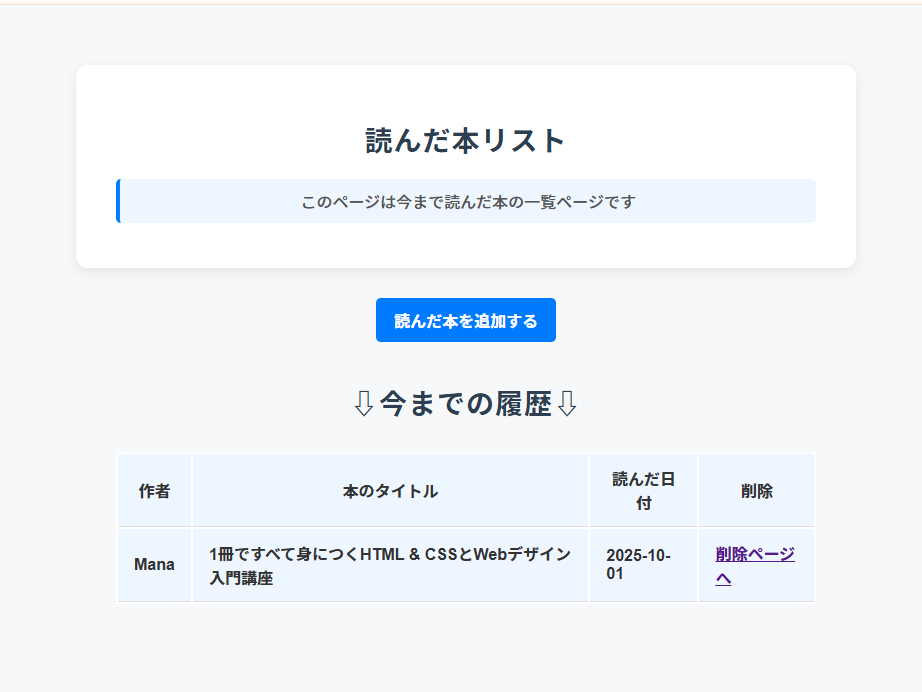Click the 本のタイトル column header
922x692 pixels.
pos(390,491)
